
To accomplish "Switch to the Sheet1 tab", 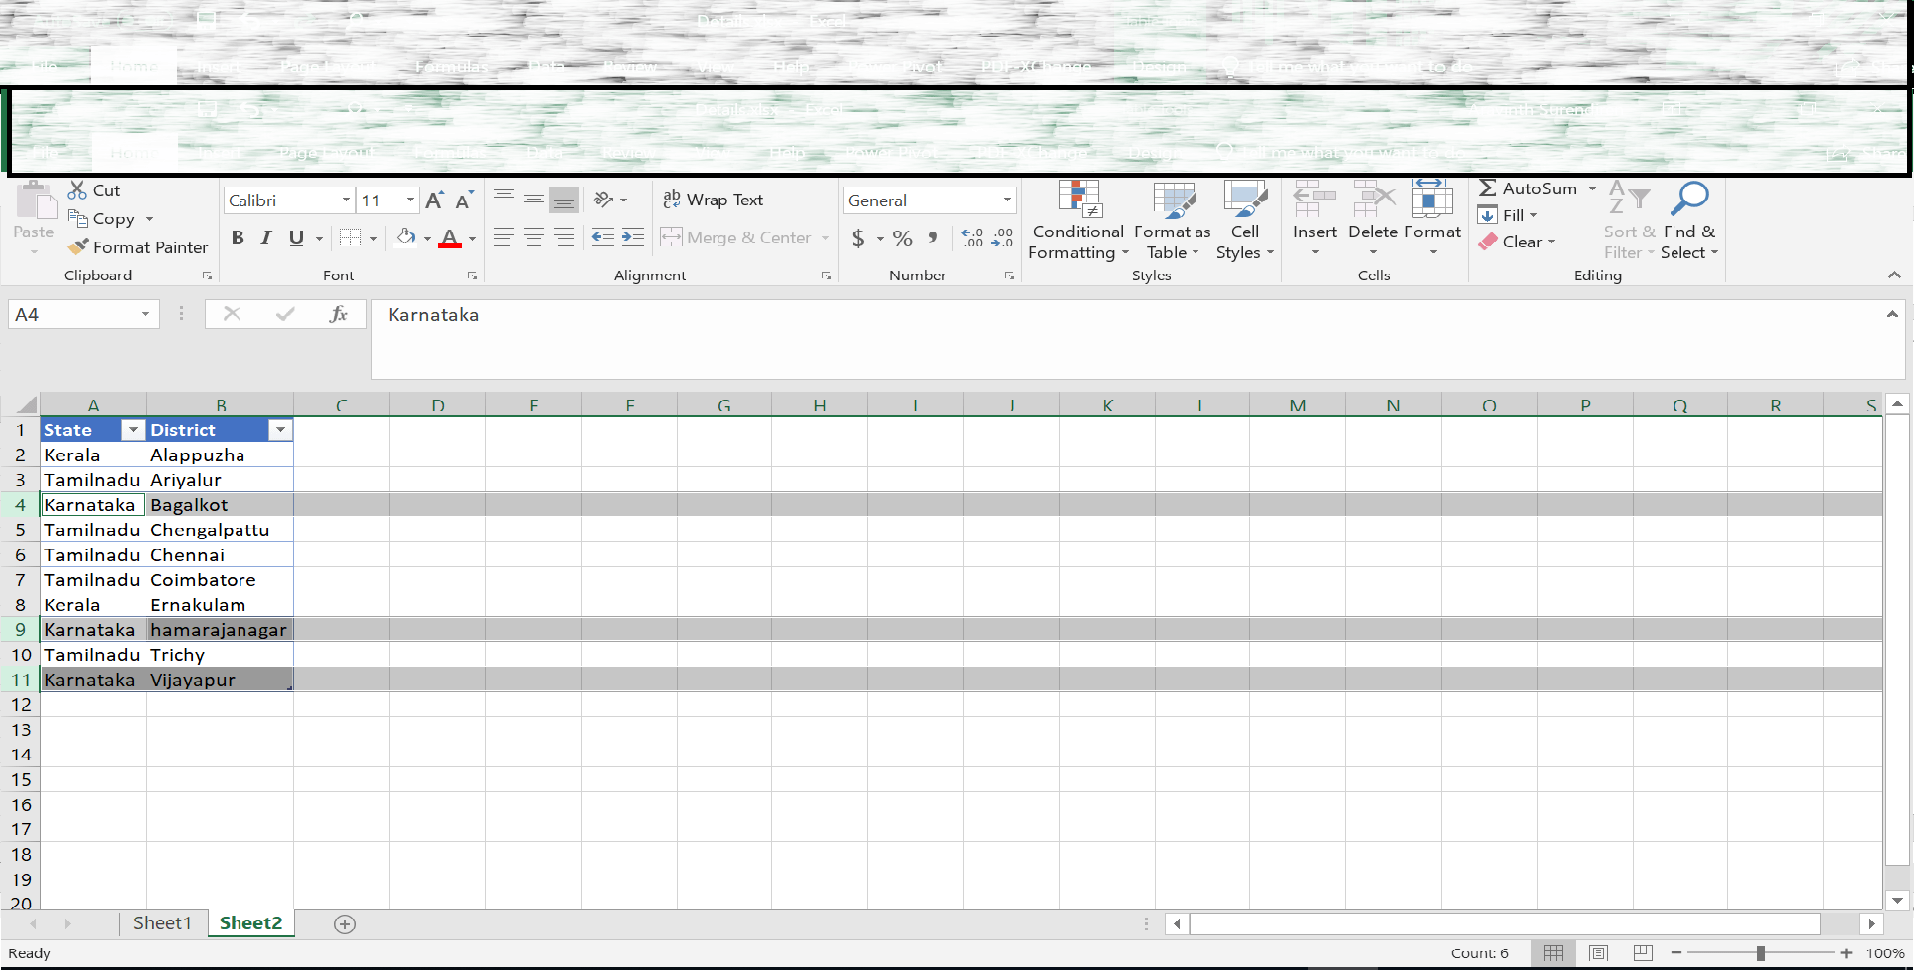I will point(162,923).
